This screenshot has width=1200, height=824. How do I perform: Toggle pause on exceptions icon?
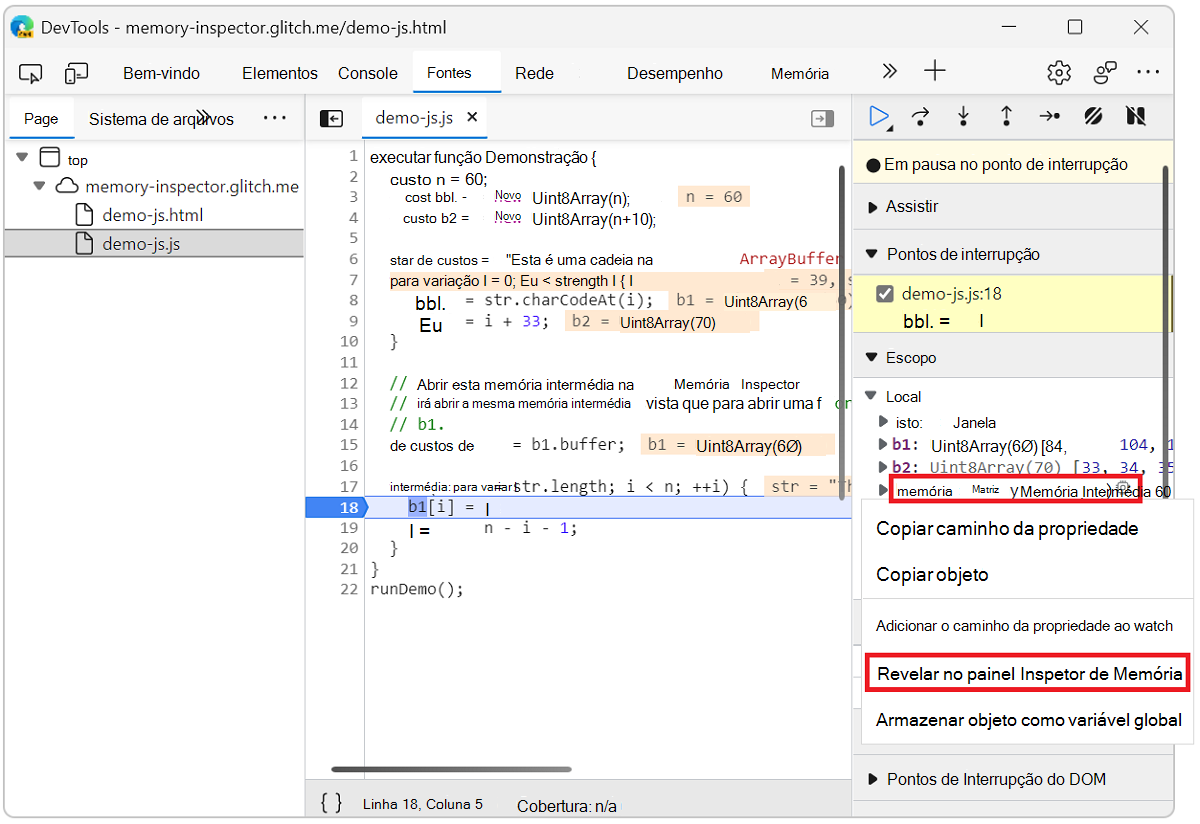pyautogui.click(x=1136, y=117)
